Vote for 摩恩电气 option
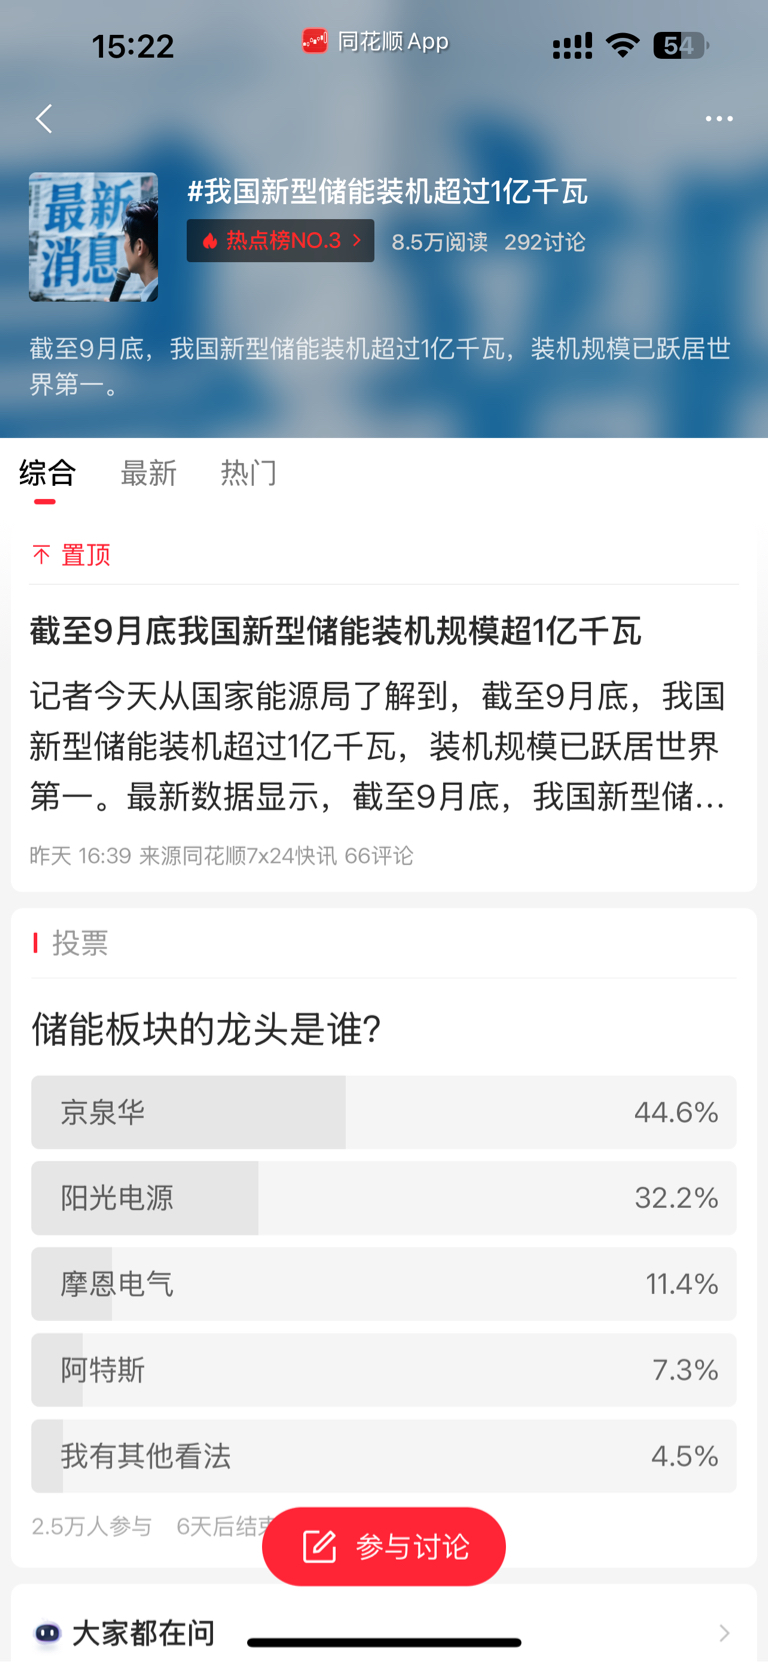 click(x=384, y=1284)
